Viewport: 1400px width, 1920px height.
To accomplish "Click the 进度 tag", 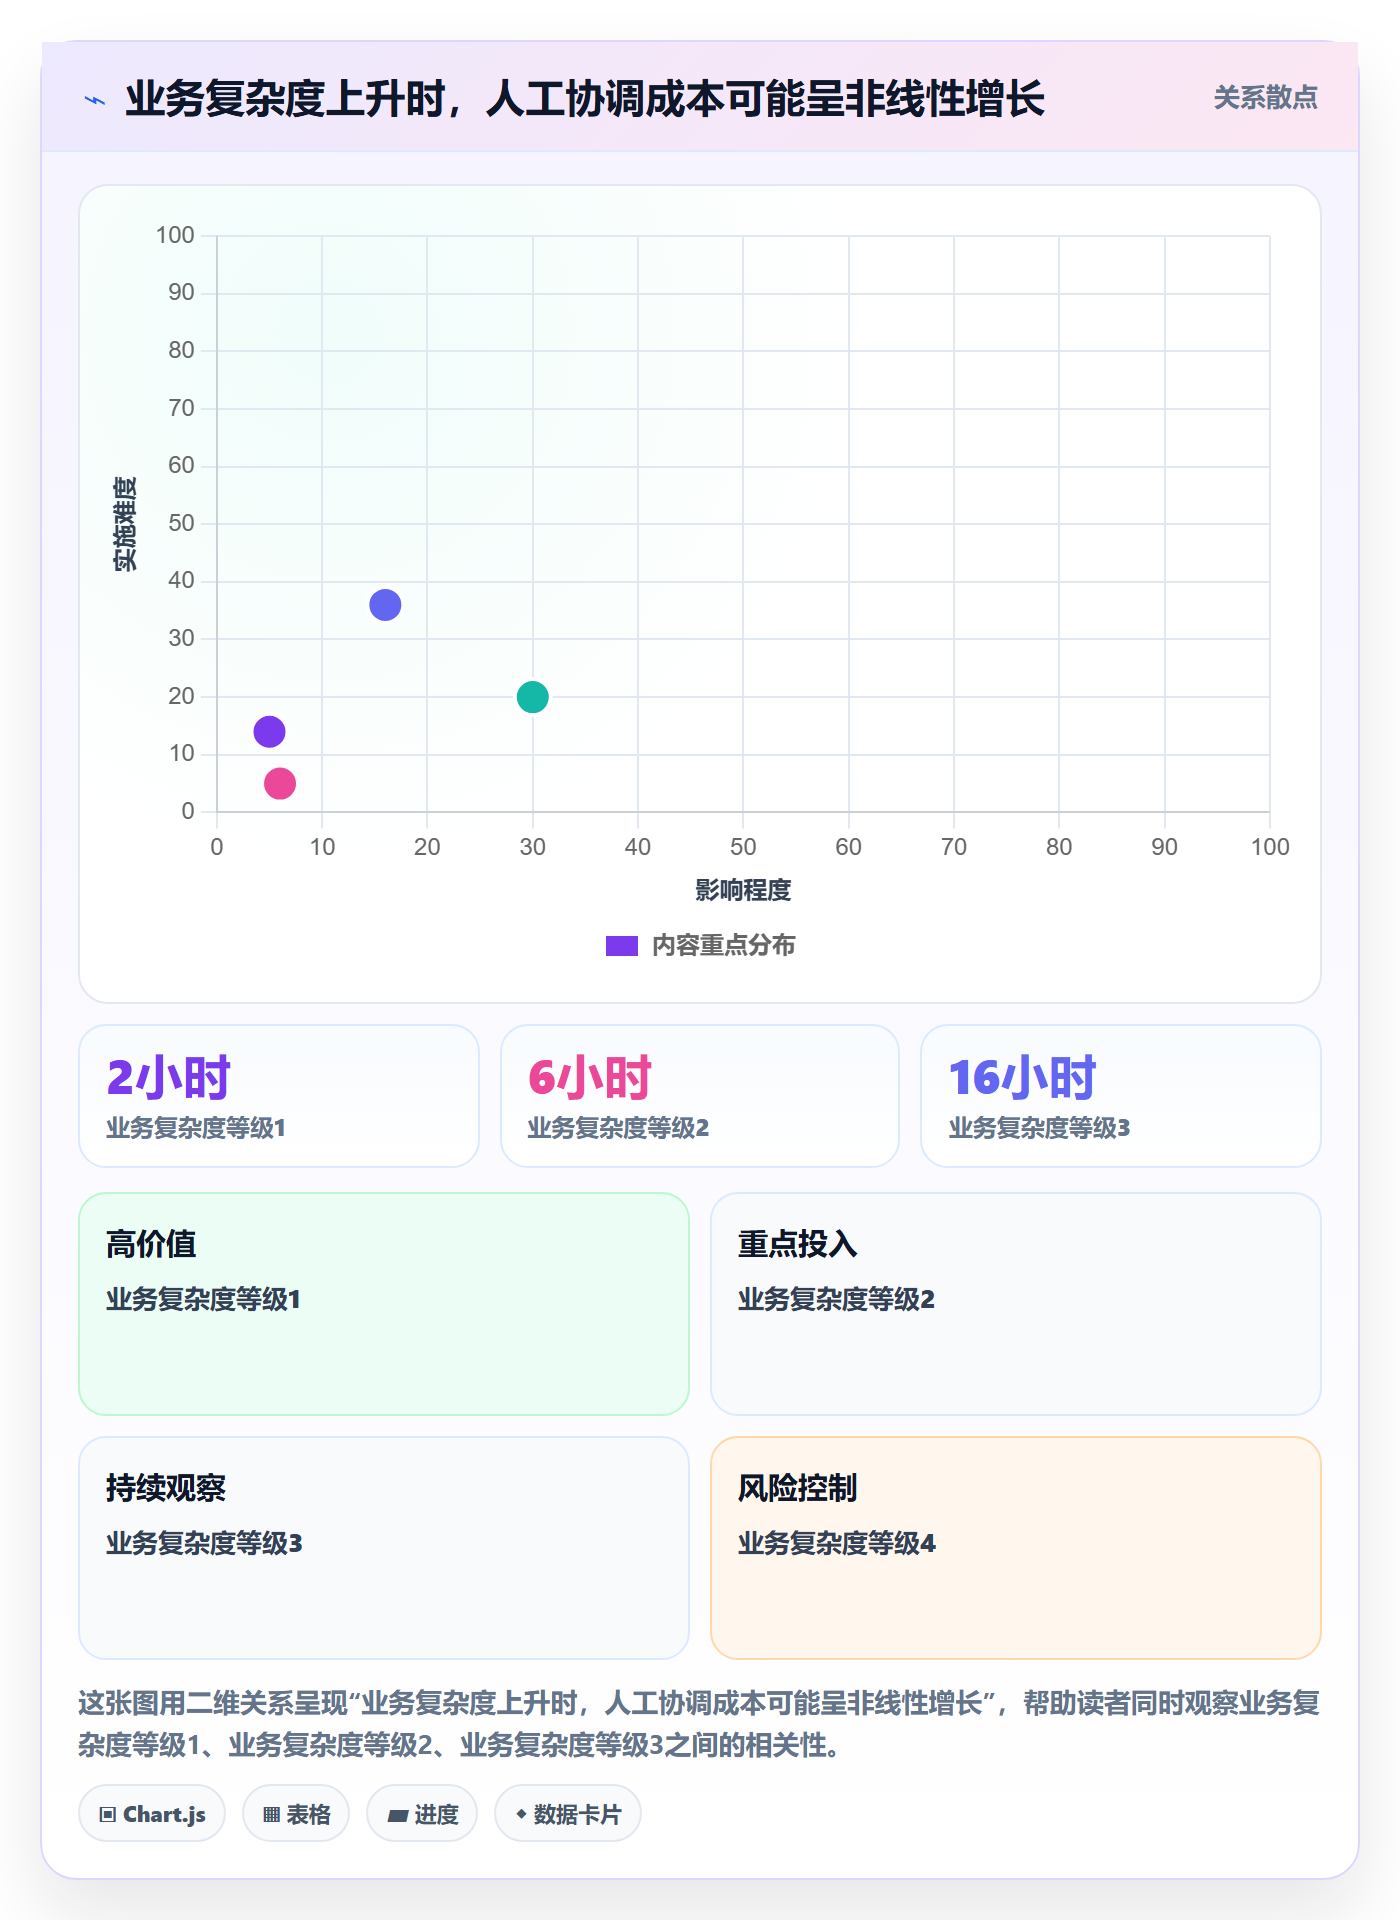I will (x=422, y=1814).
